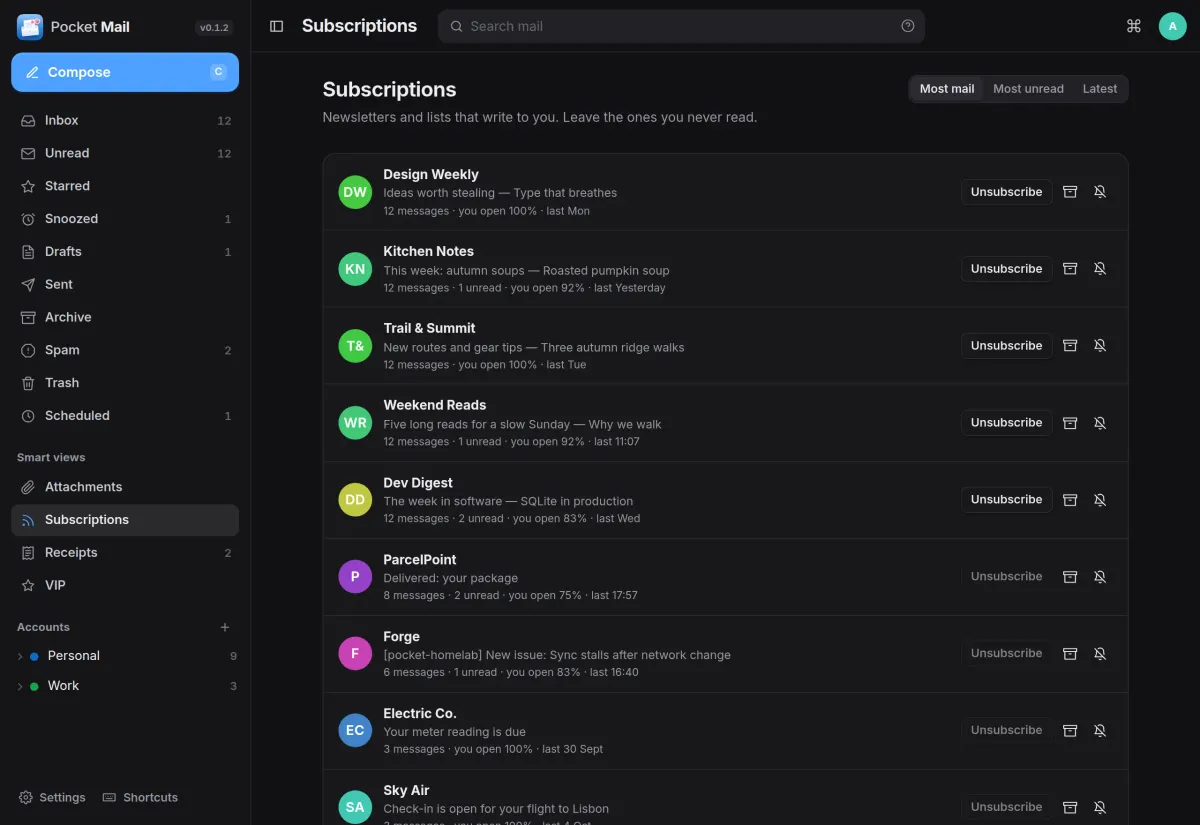1200x825 pixels.
Task: Show Starred messages
Action: click(125, 186)
